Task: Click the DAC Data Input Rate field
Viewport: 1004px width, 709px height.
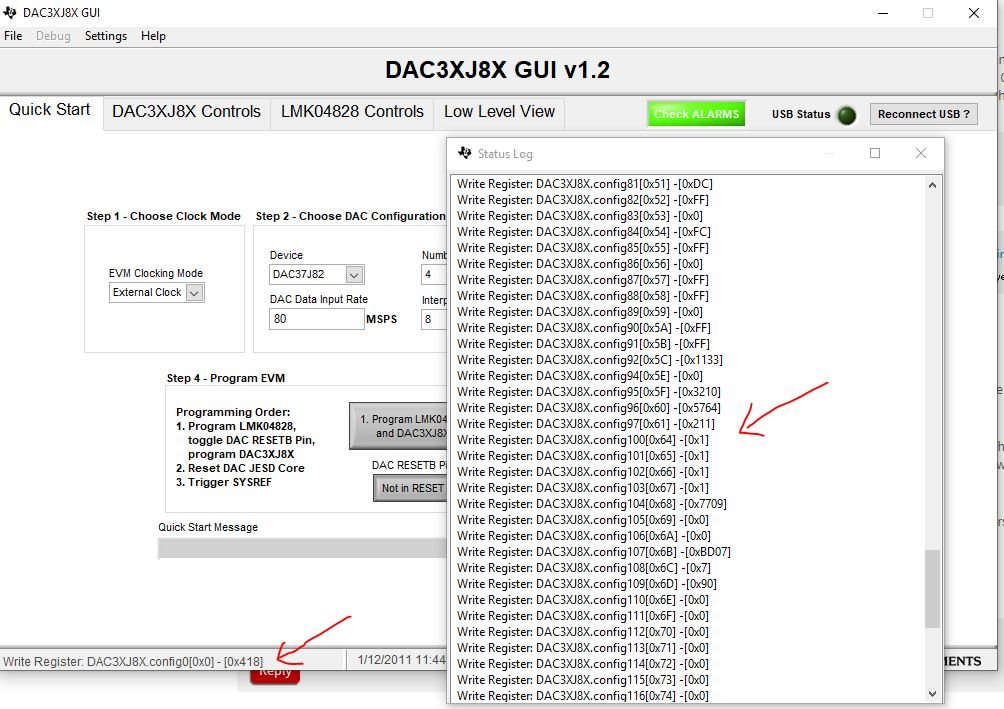Action: tap(317, 319)
